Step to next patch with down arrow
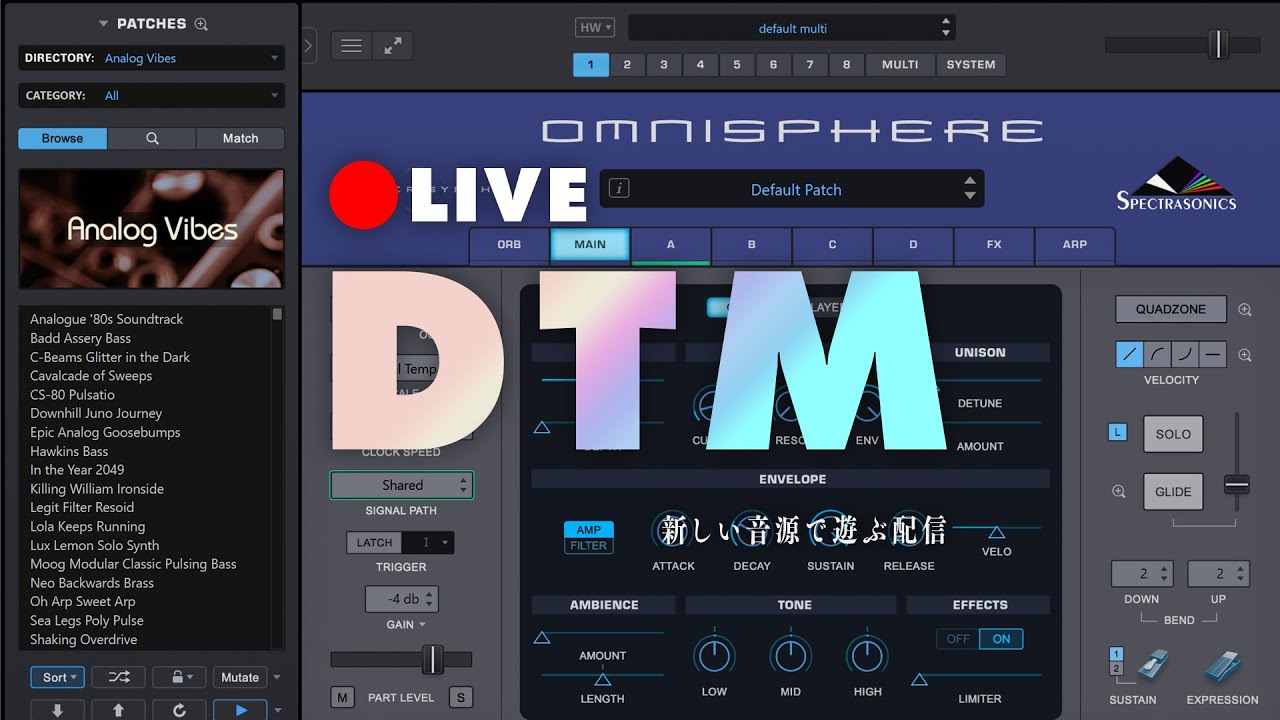This screenshot has height=720, width=1280. [57, 710]
